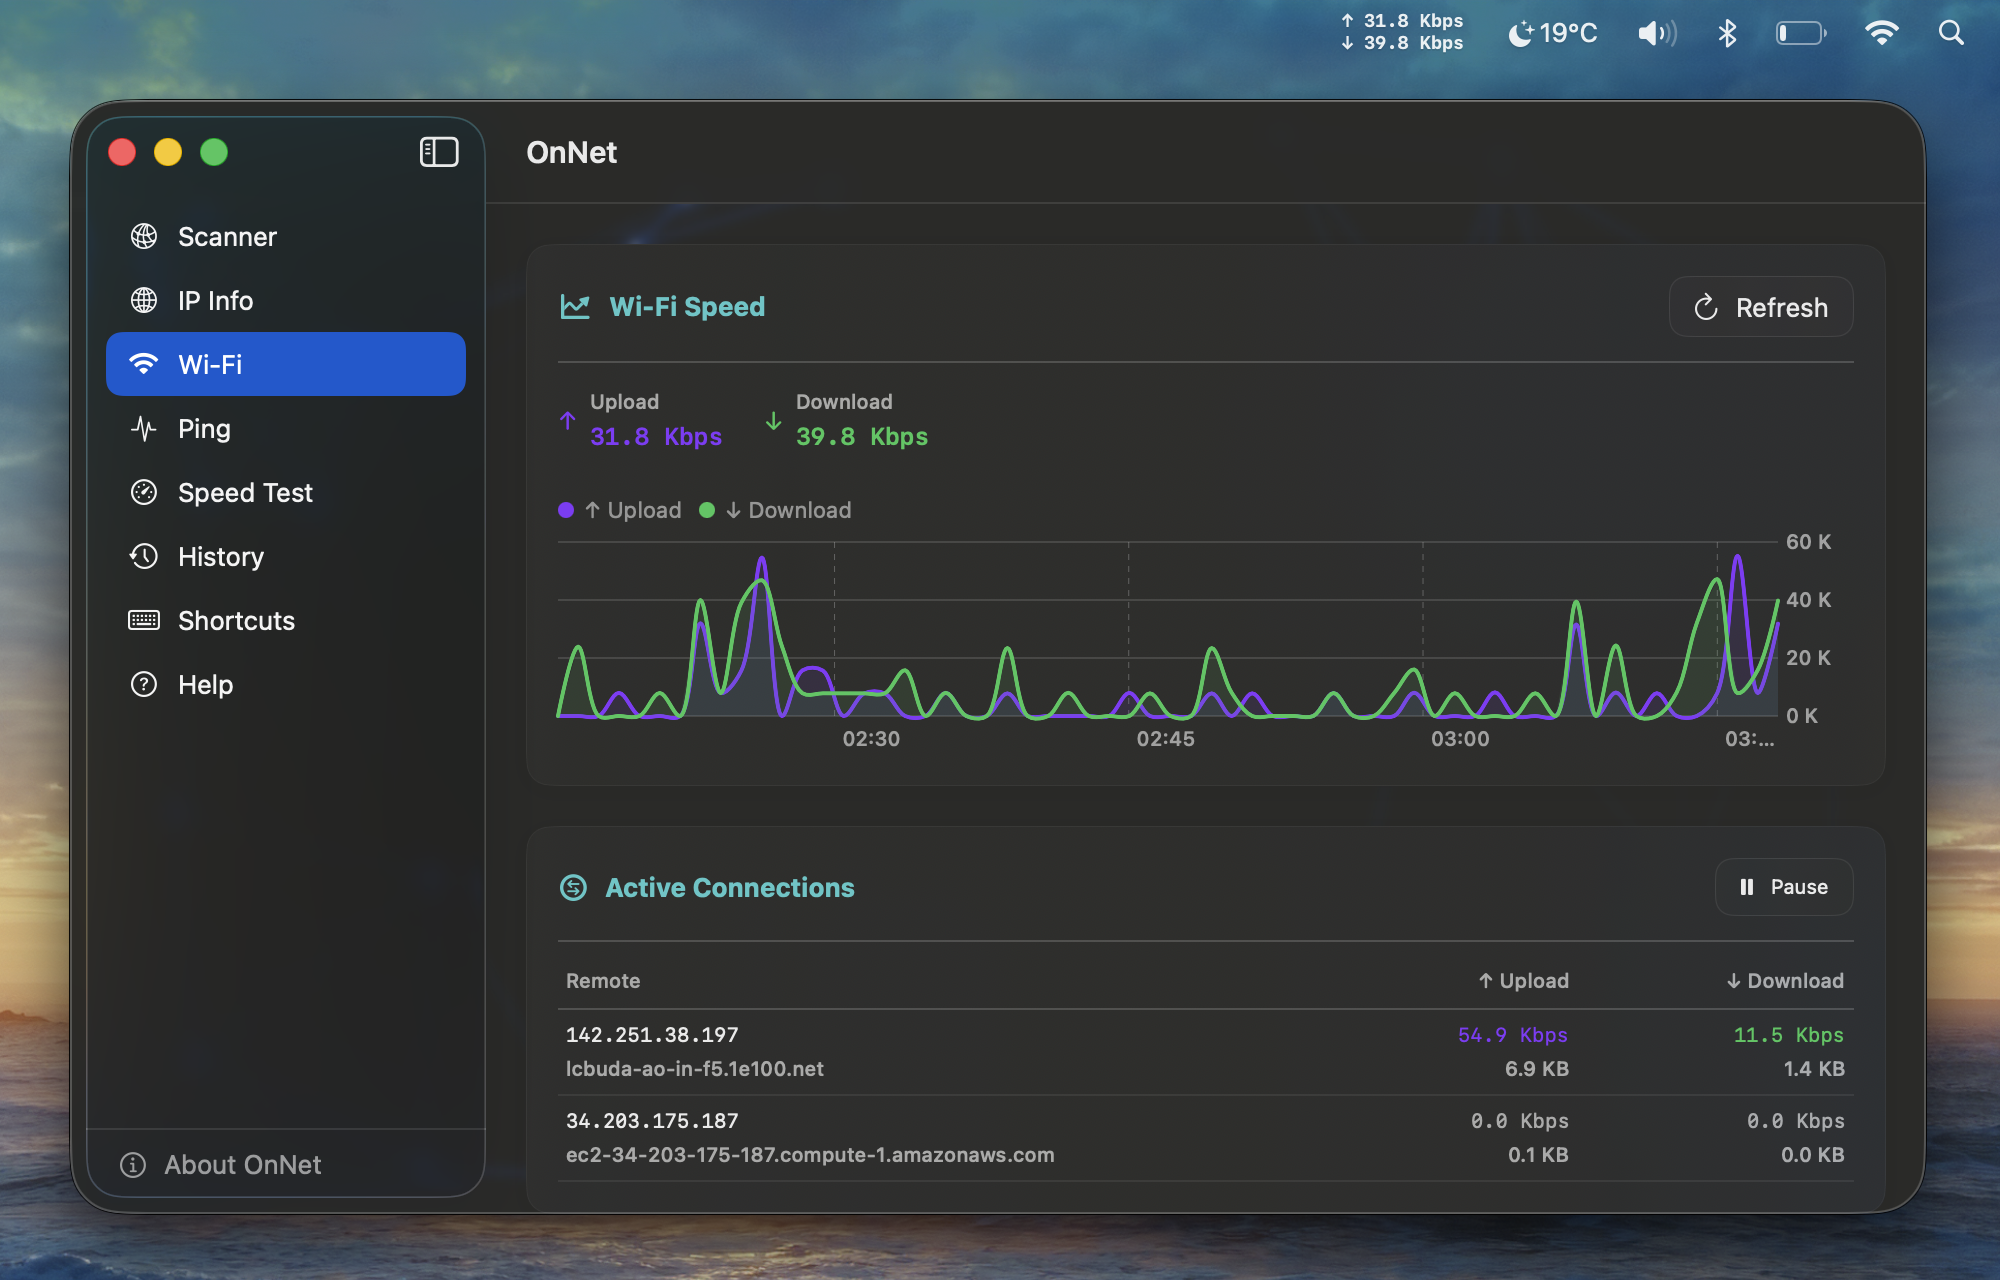The width and height of the screenshot is (2000, 1280).
Task: Open the History section
Action: click(x=286, y=556)
